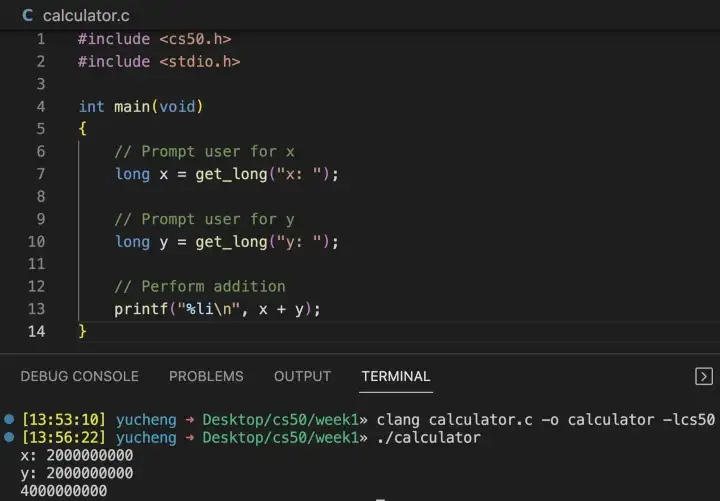This screenshot has width=720, height=501.
Task: Click the 'long x = get_long' line
Action: (x=226, y=174)
